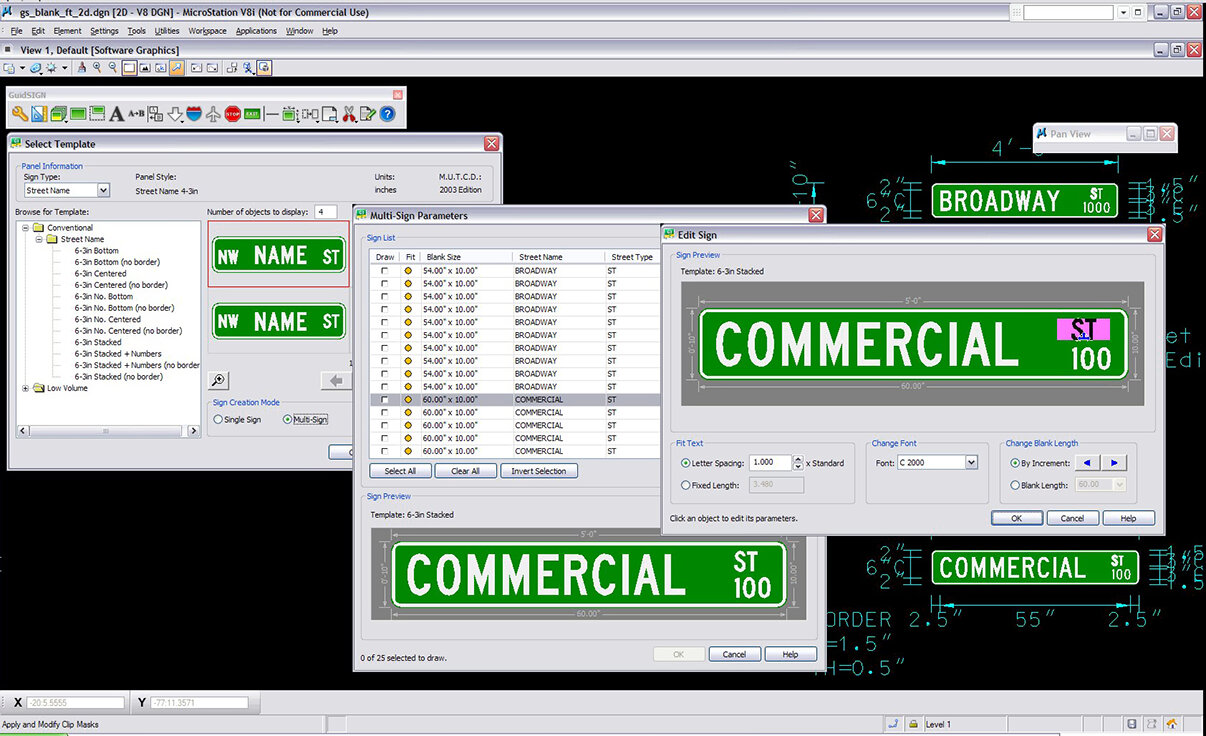The width and height of the screenshot is (1206, 736).
Task: Open GuidSIGN help question mark icon
Action: click(387, 114)
